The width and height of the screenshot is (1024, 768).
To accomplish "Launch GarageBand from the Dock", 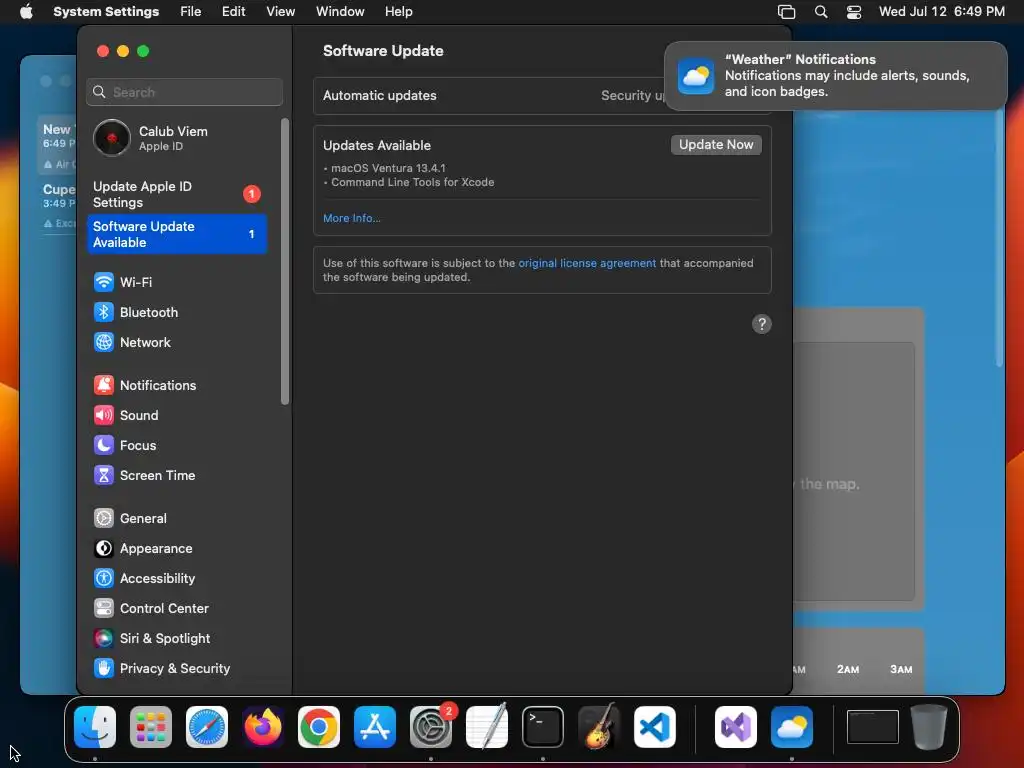I will (599, 727).
